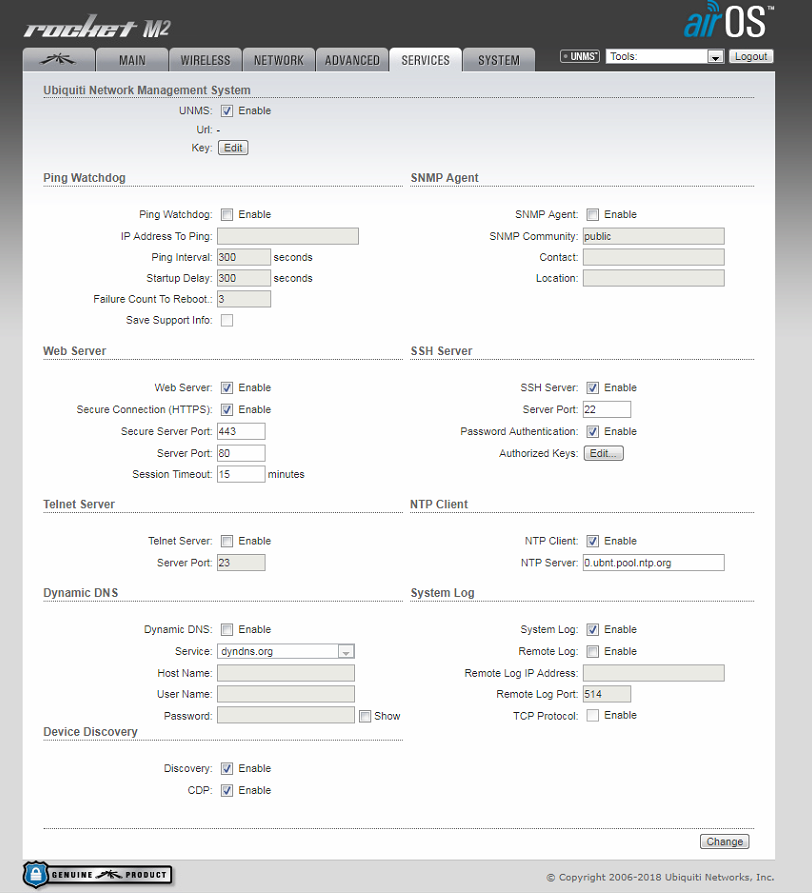Screen dimensions: 812x893
Task: Expand the Tools dropdown
Action: click(665, 56)
